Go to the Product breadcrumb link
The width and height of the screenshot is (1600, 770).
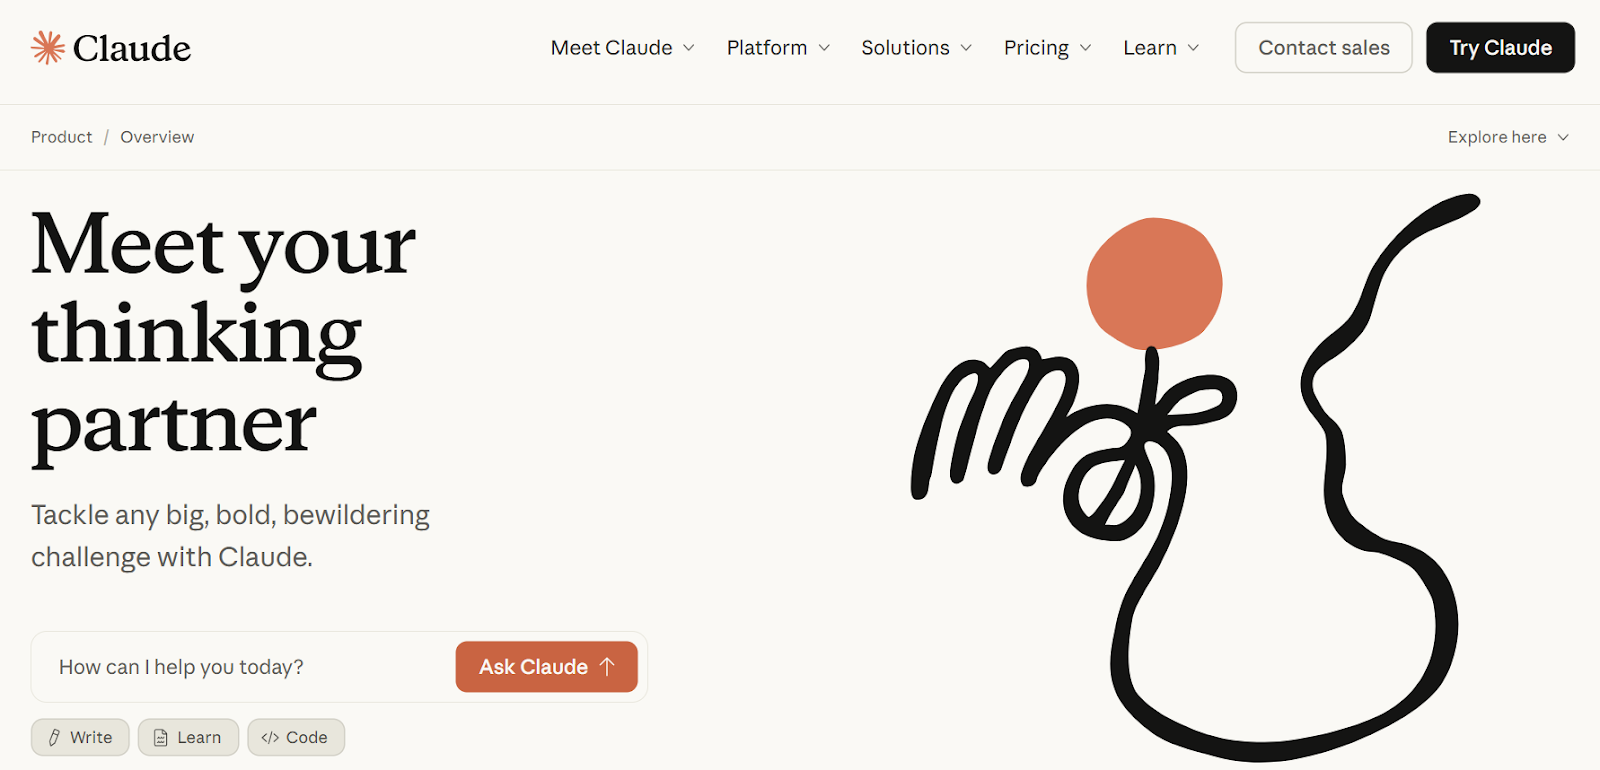pyautogui.click(x=61, y=137)
